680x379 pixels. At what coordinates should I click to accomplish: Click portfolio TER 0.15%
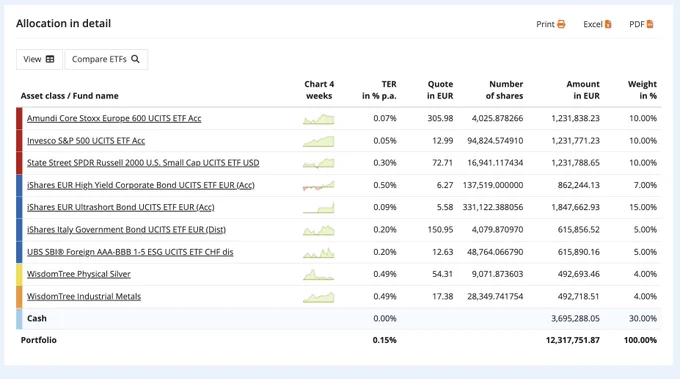click(385, 340)
